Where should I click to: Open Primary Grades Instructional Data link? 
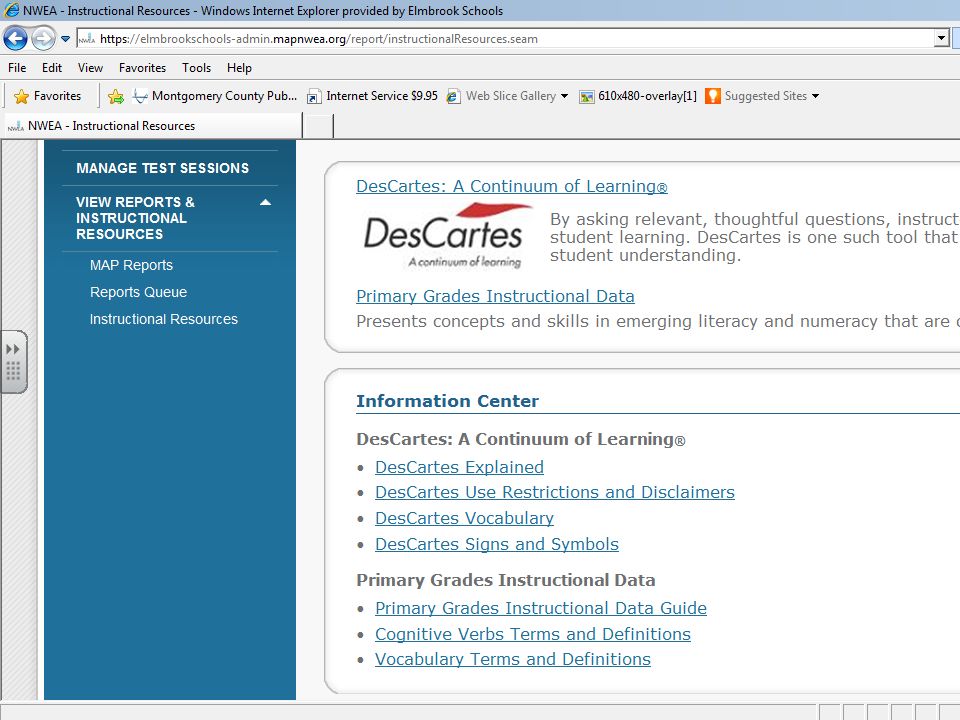click(x=495, y=296)
